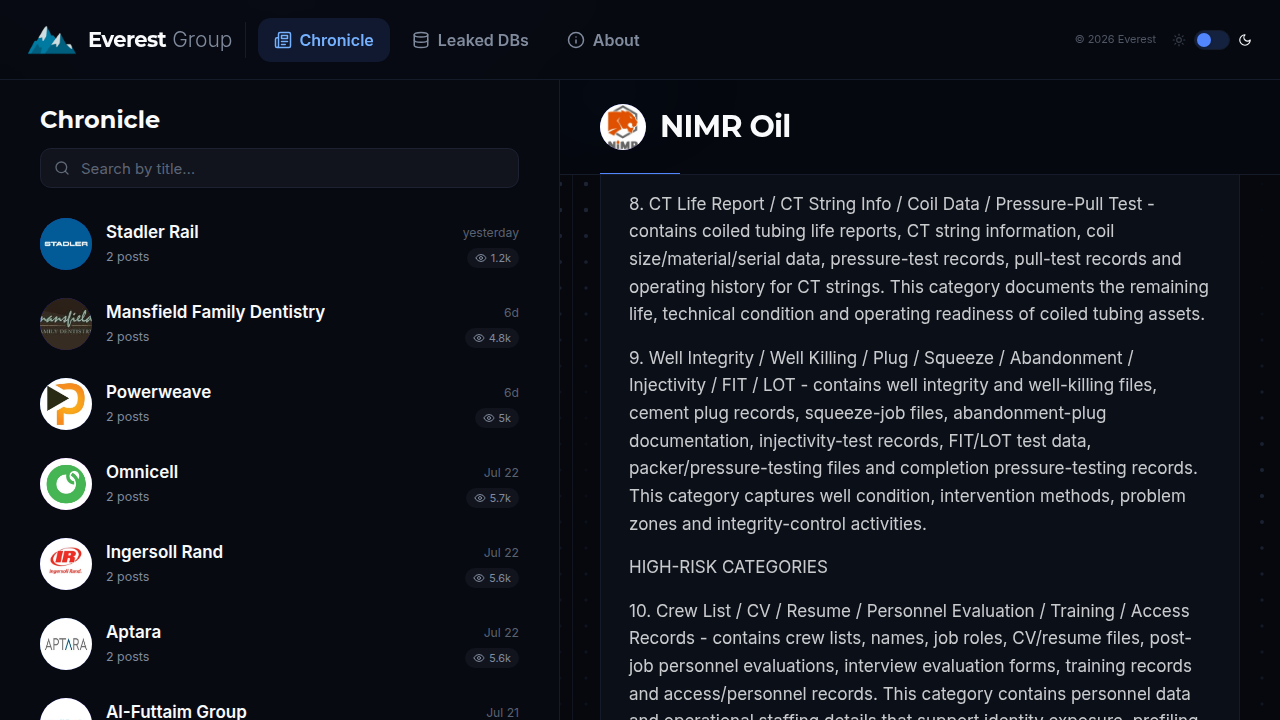The width and height of the screenshot is (1280, 720).
Task: Click '2 posts' under Powerweave
Action: (x=127, y=417)
